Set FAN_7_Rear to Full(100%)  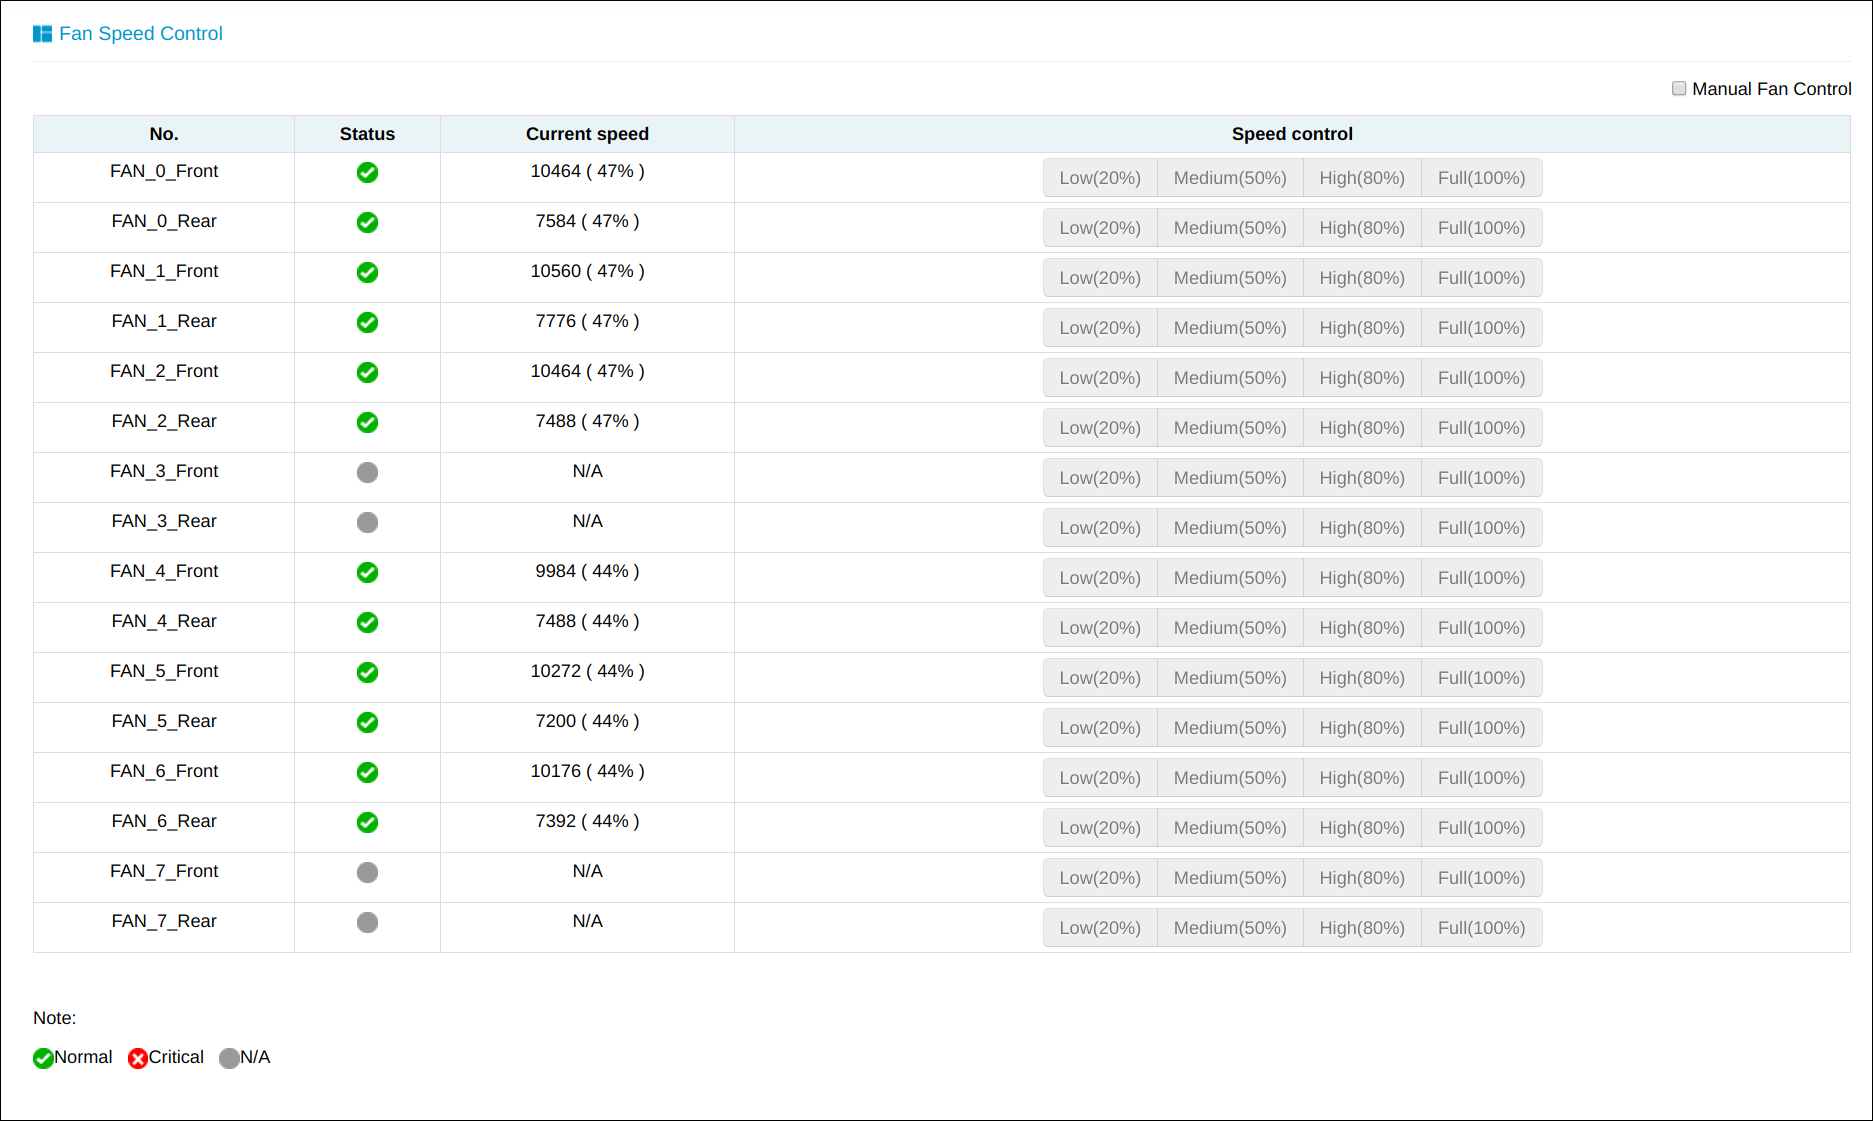click(1481, 928)
